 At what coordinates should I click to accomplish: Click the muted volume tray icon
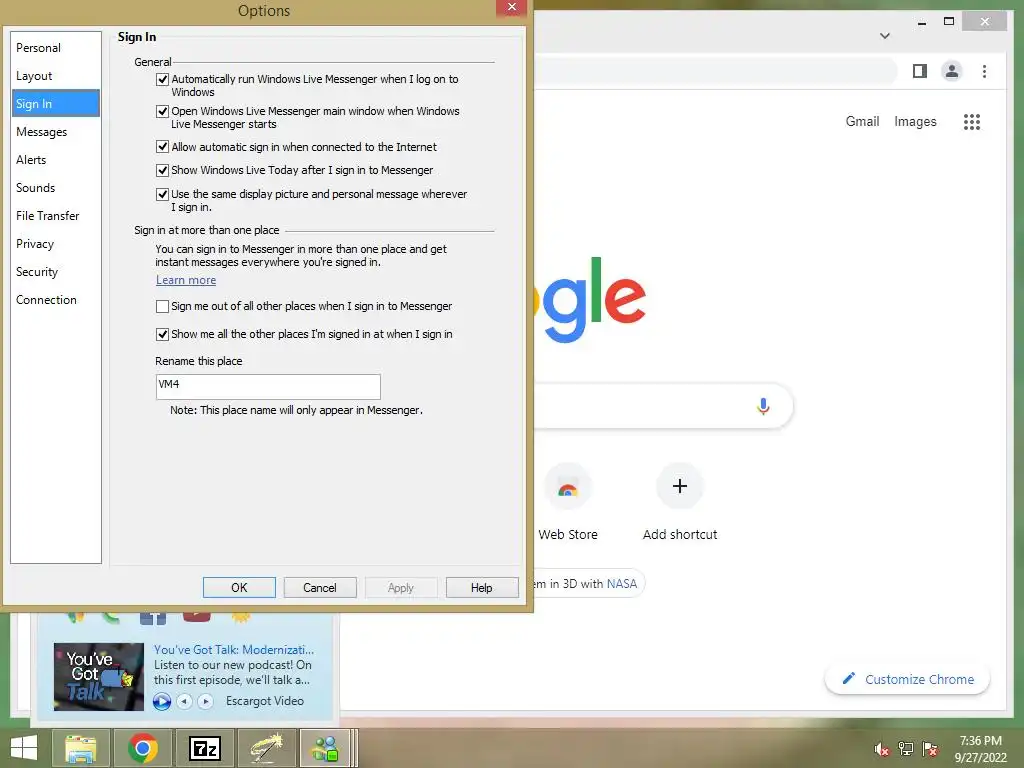[882, 749]
